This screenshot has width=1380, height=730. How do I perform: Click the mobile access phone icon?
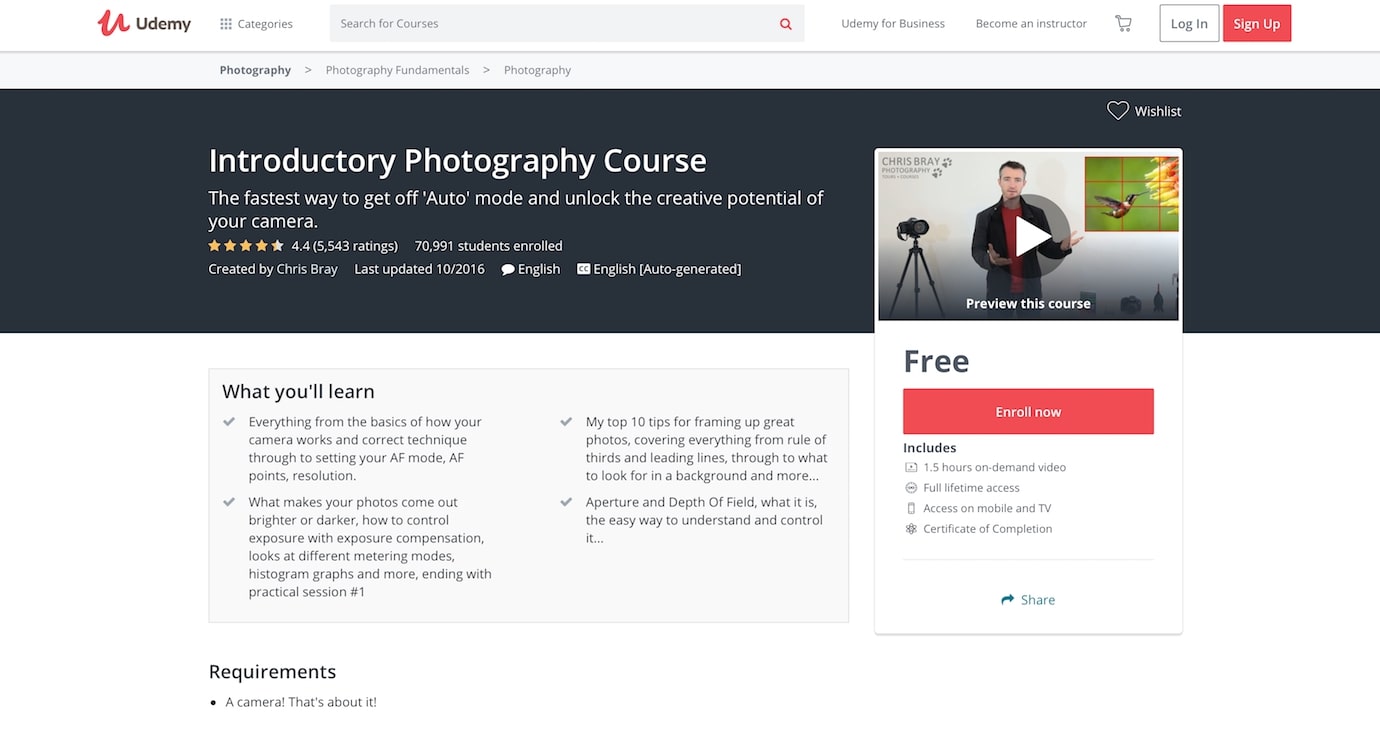911,508
